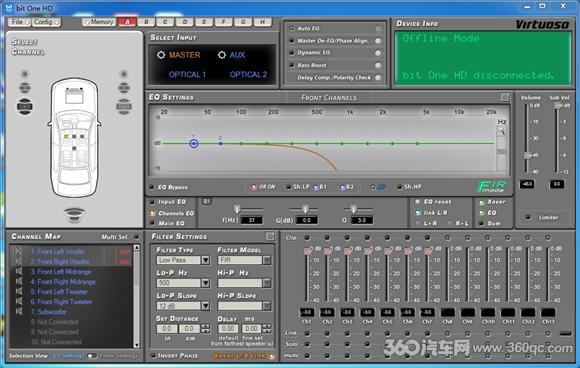The width and height of the screenshot is (580, 368).
Task: Click speaker icon of Front Left Tweeter row
Action: pos(19,291)
